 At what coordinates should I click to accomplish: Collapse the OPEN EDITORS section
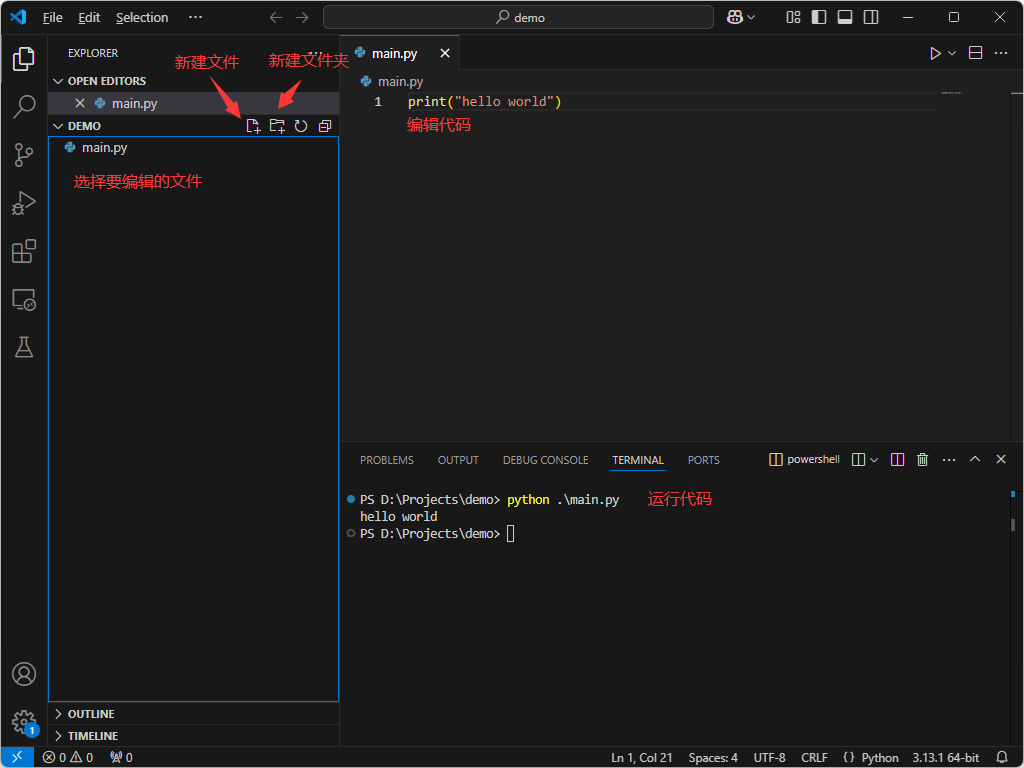coord(58,80)
